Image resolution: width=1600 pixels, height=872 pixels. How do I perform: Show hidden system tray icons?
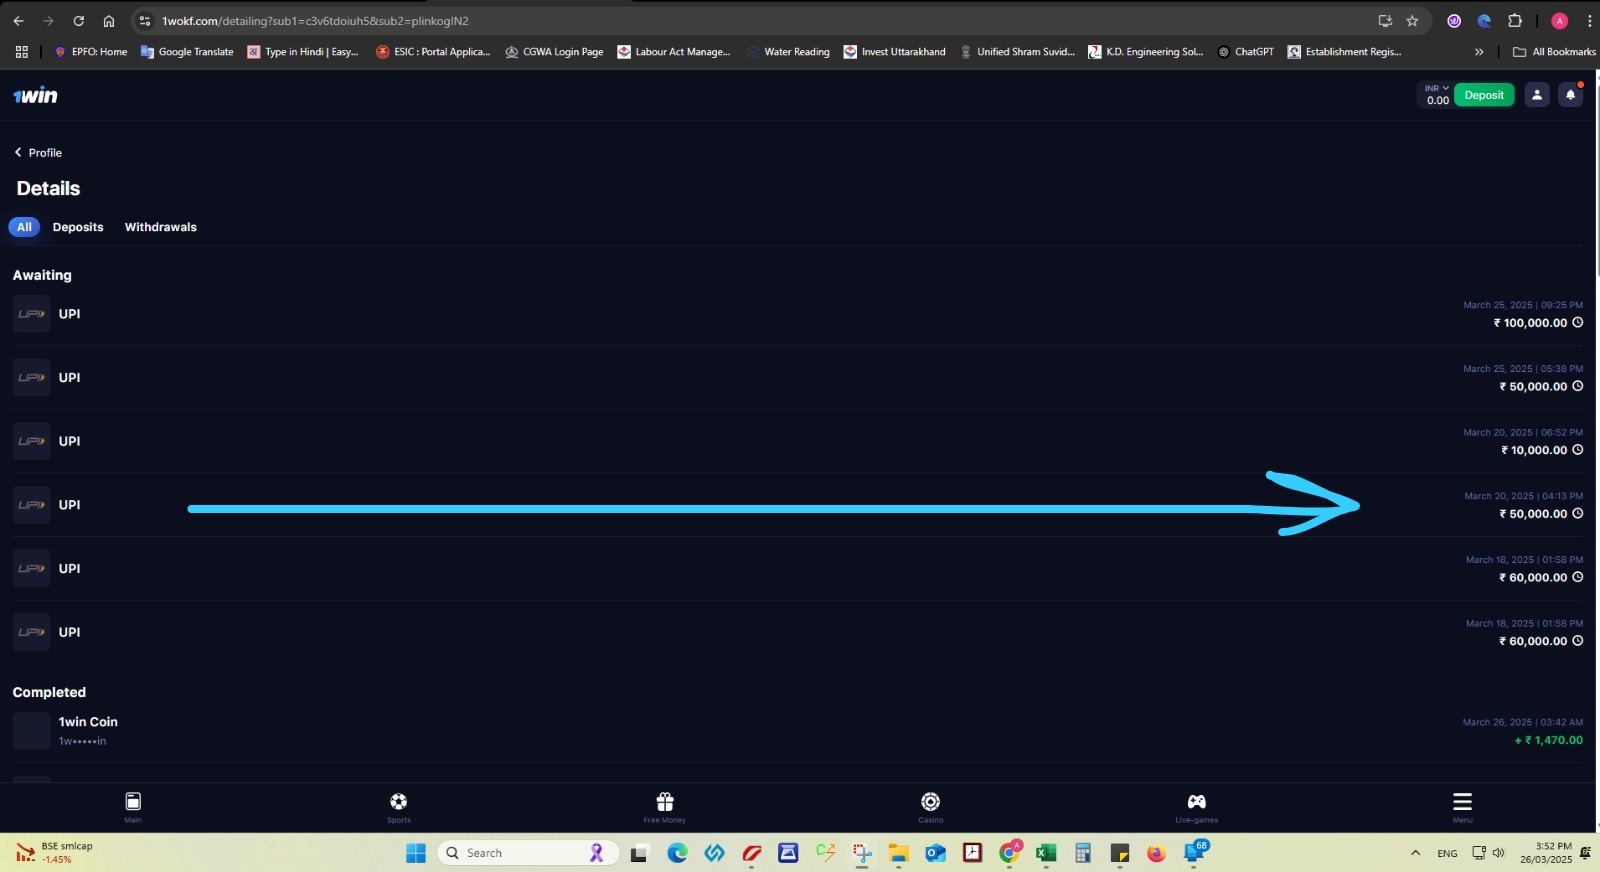[x=1415, y=853]
